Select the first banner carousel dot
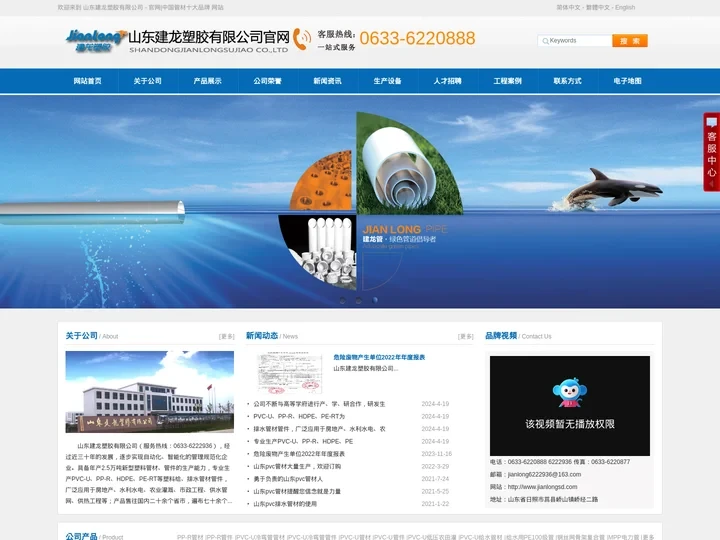 pos(342,300)
